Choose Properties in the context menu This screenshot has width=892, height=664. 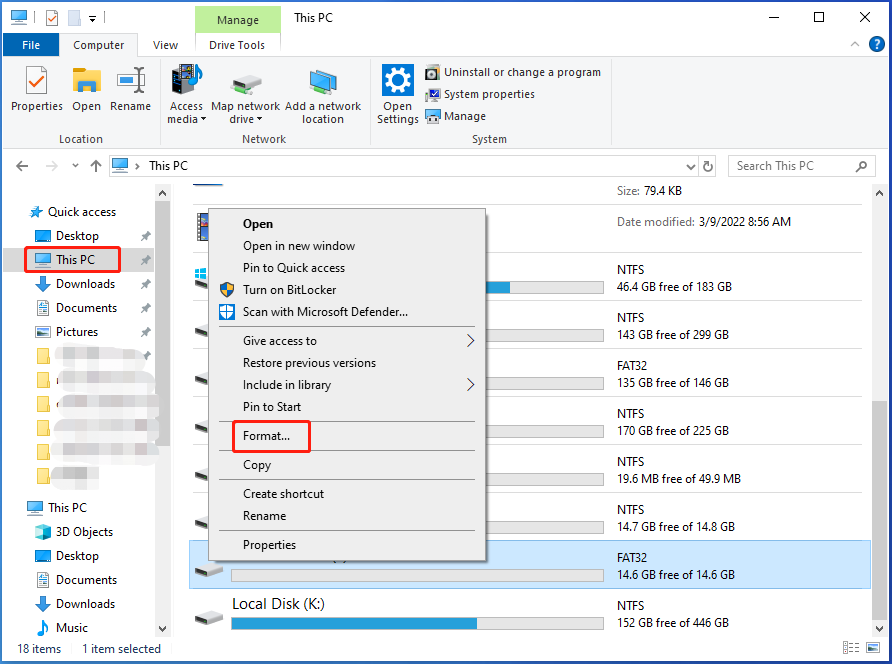347,545
